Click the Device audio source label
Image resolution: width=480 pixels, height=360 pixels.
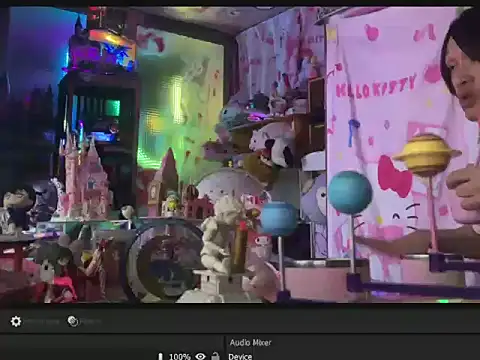pos(240,357)
